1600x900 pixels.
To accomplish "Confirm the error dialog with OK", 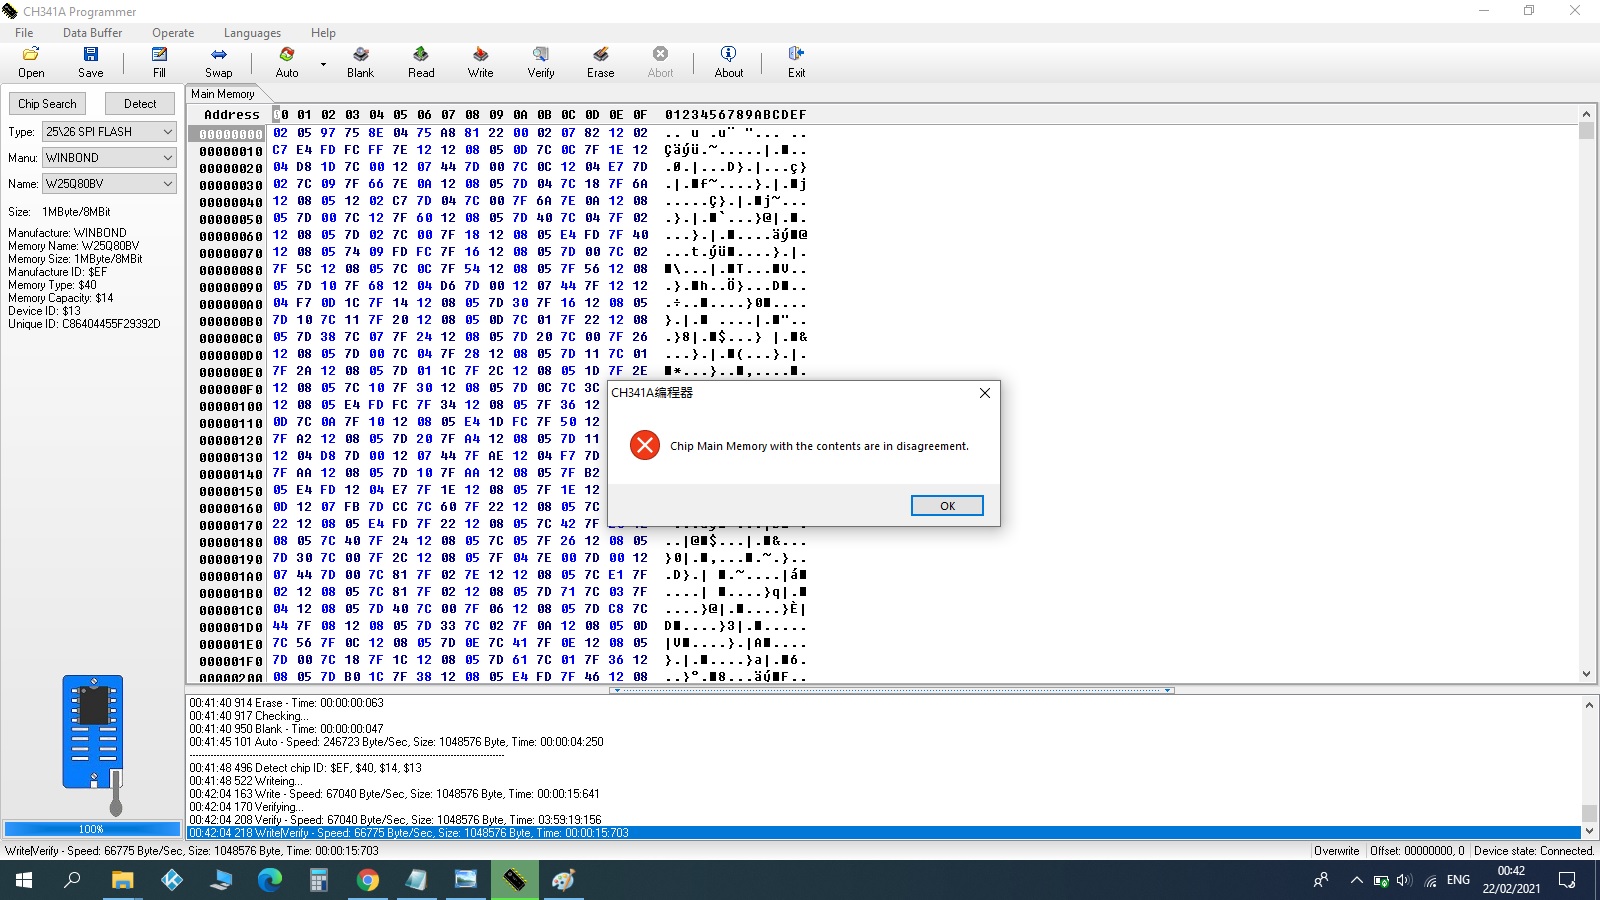I will pos(947,506).
